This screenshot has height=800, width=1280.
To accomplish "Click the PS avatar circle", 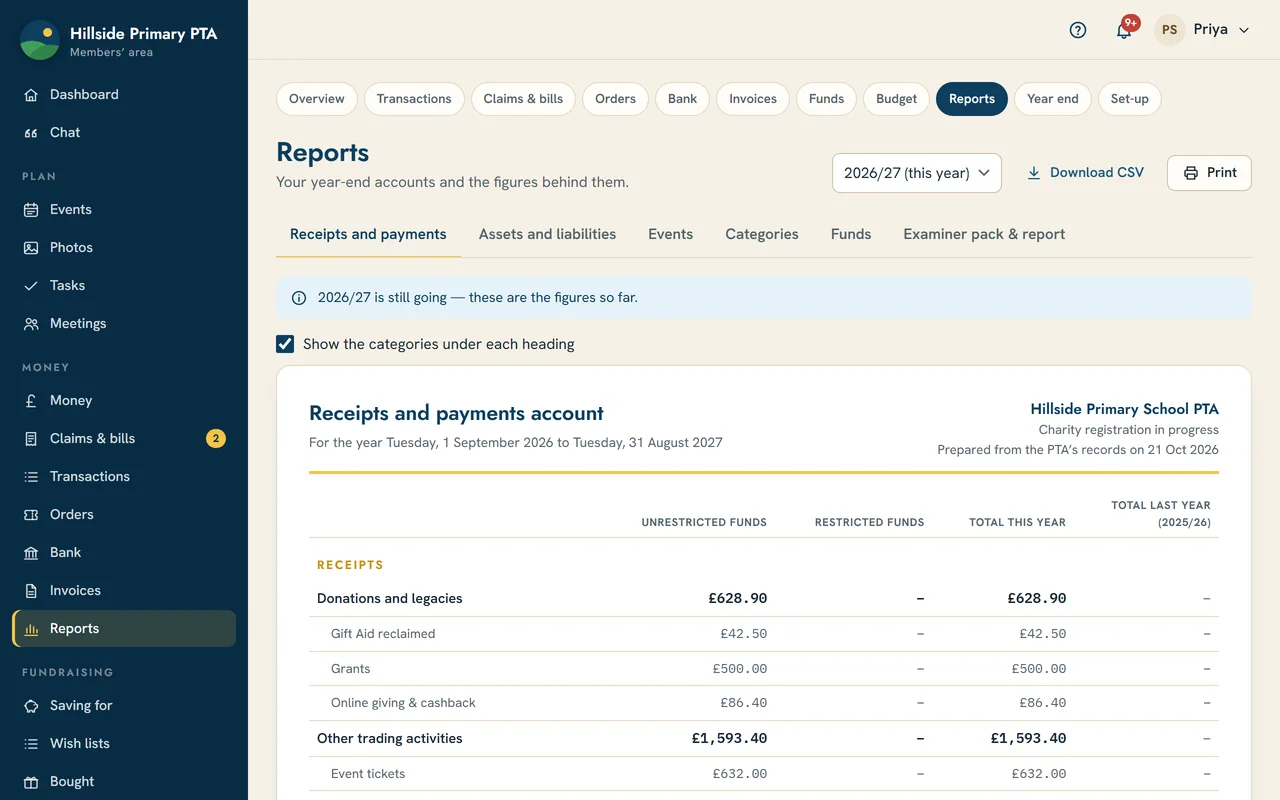I will click(1169, 30).
